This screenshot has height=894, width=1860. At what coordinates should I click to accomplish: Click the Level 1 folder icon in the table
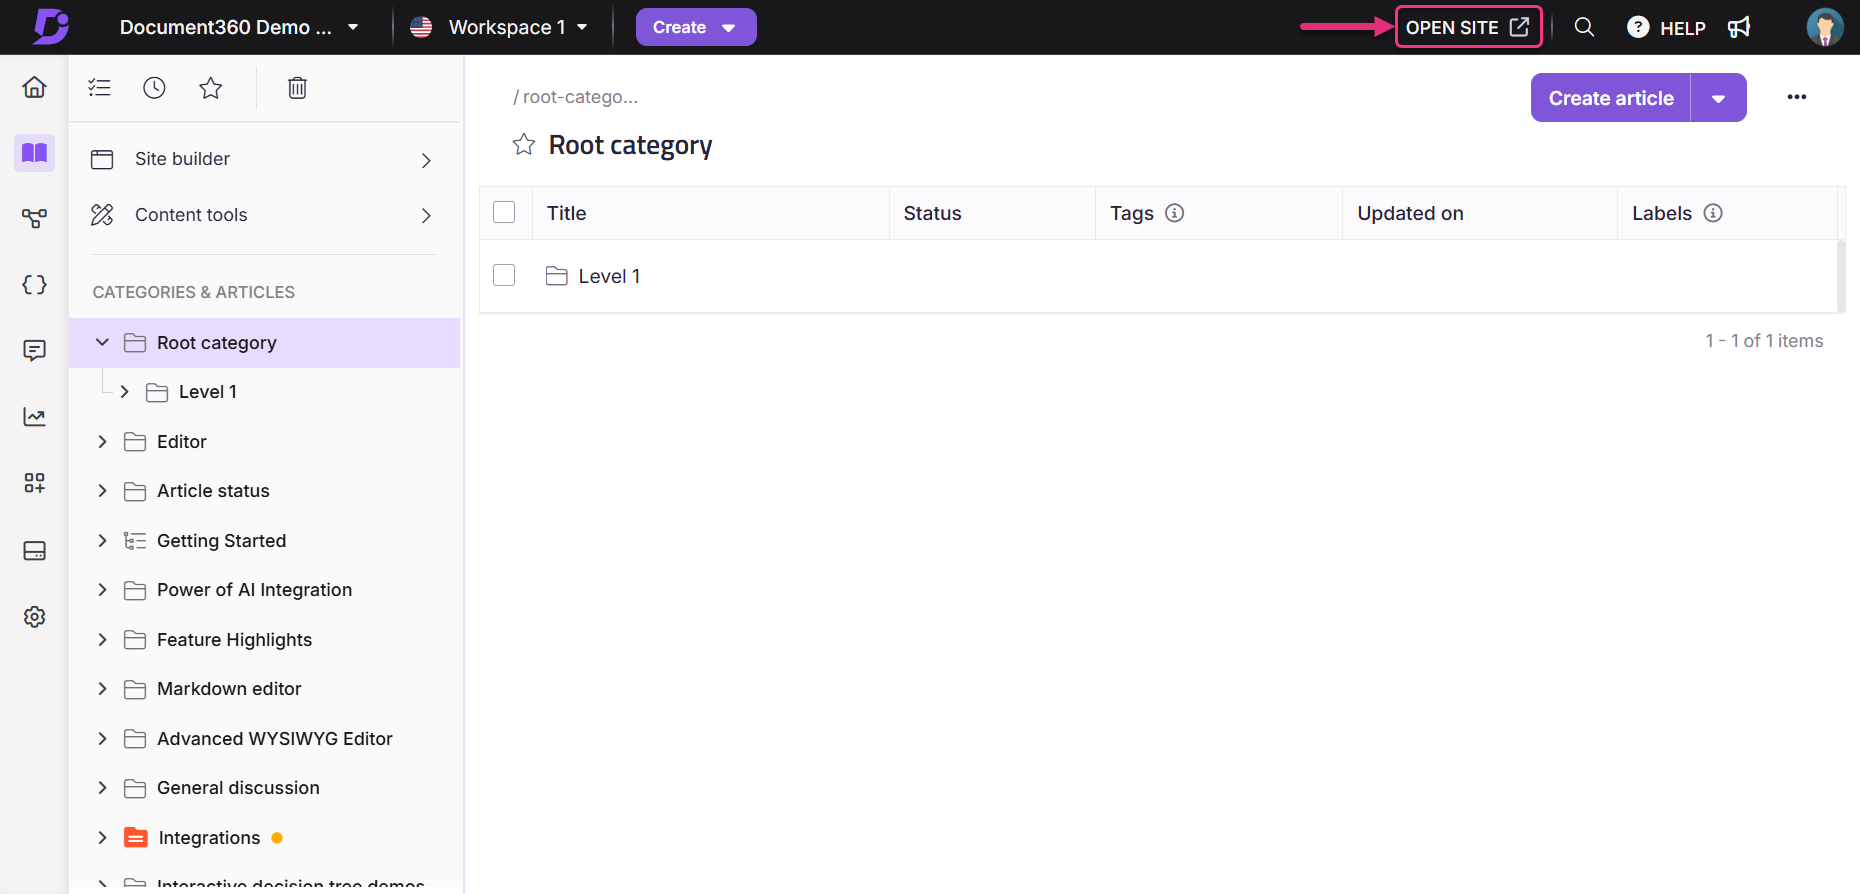pos(557,276)
